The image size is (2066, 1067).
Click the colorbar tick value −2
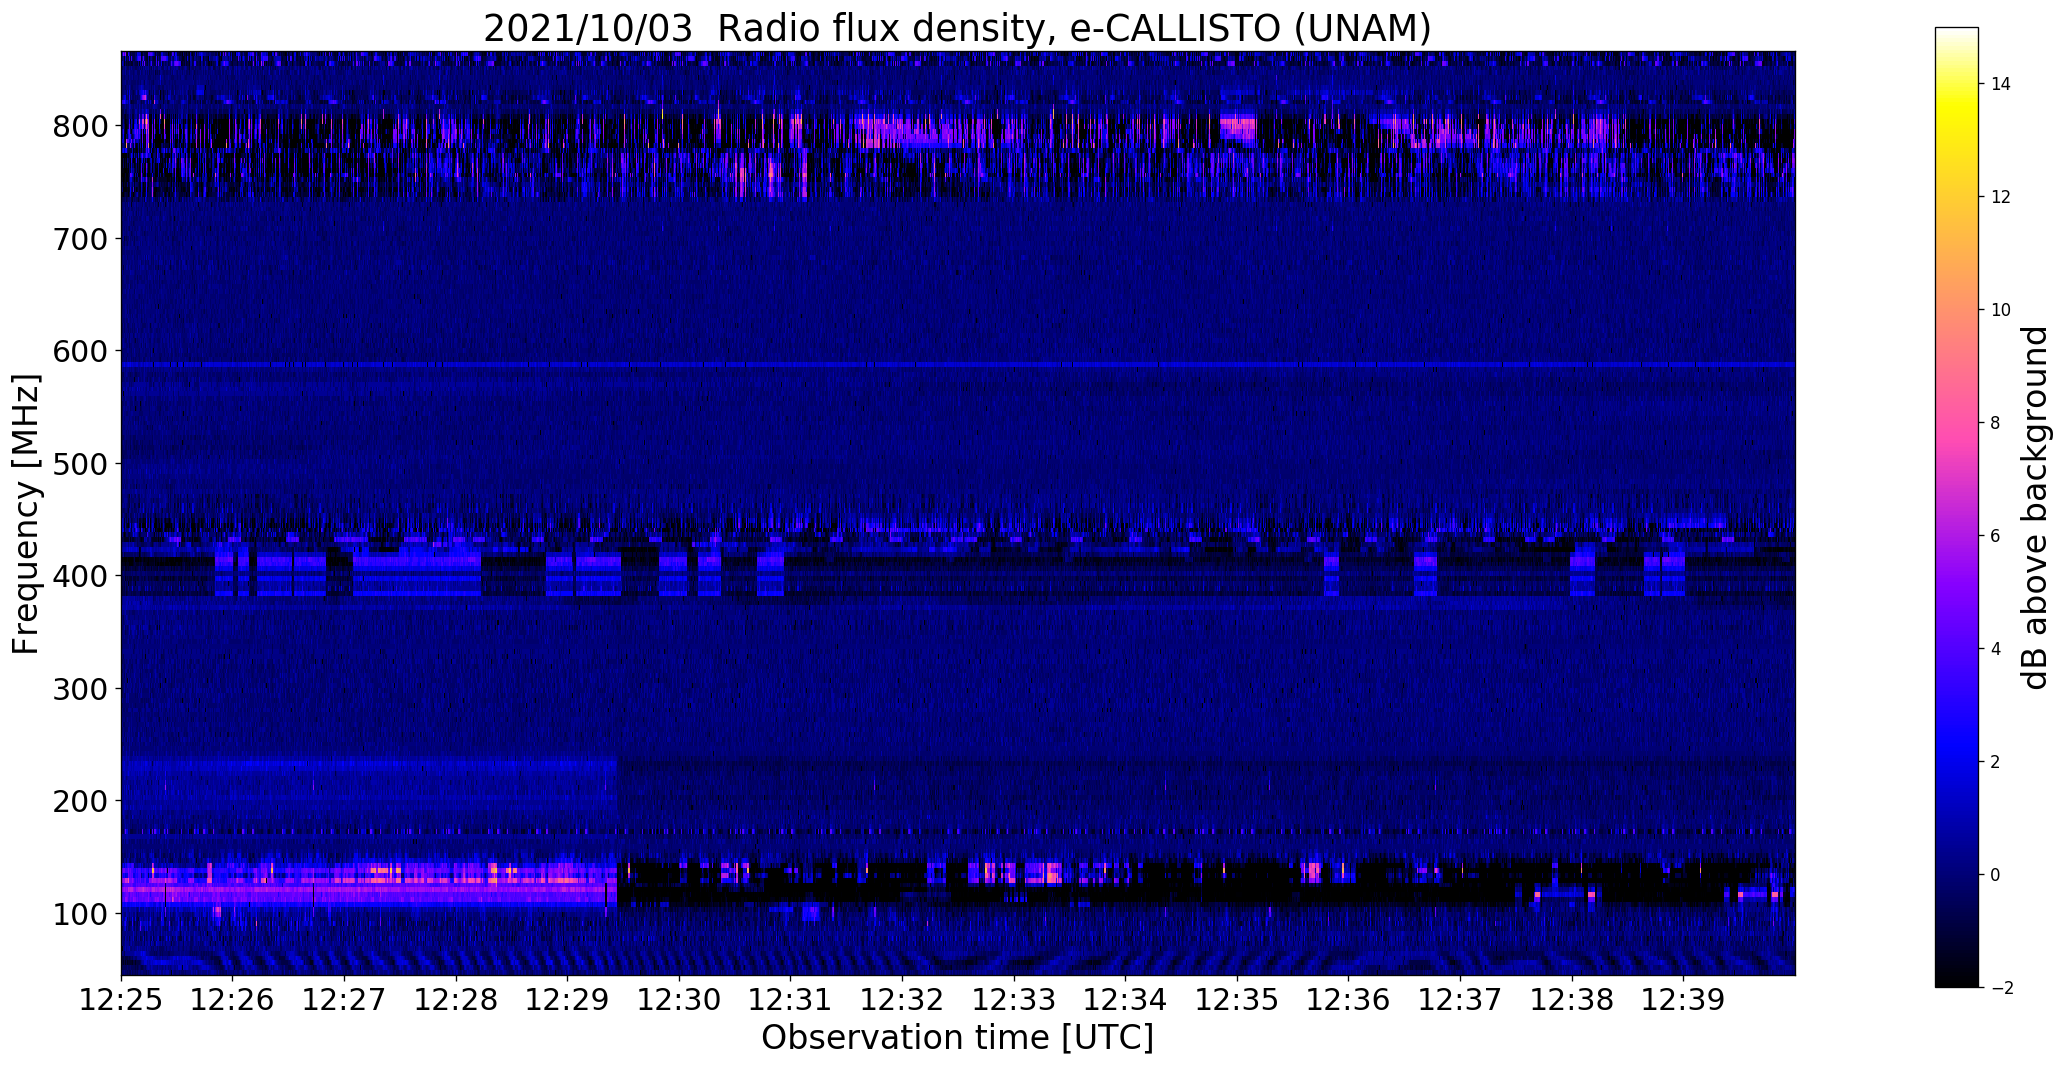(2002, 988)
